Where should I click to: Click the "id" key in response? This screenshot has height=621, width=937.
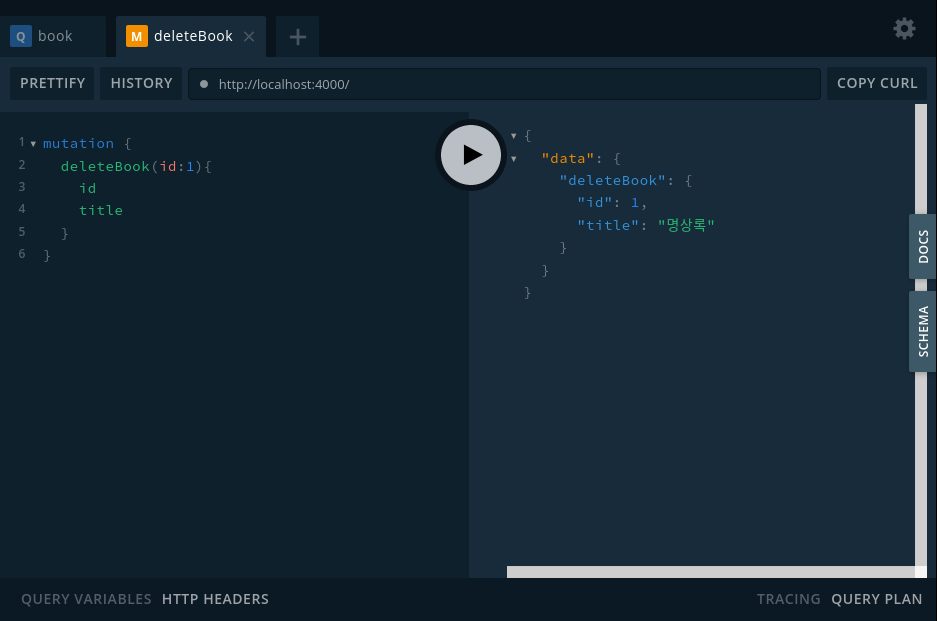(595, 203)
